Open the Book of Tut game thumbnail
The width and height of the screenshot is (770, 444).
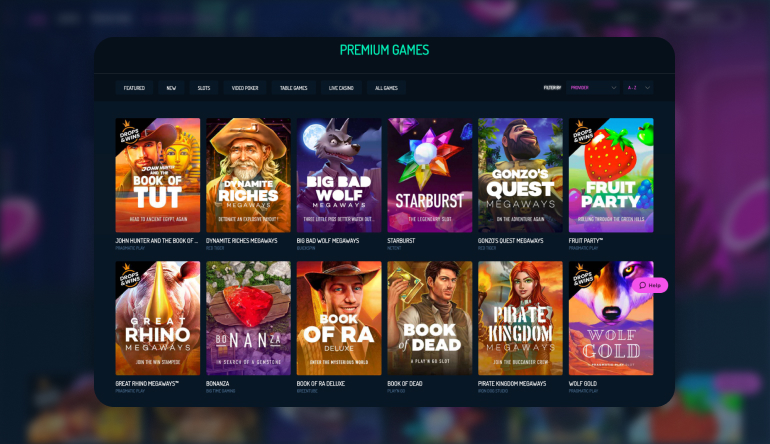click(x=158, y=175)
